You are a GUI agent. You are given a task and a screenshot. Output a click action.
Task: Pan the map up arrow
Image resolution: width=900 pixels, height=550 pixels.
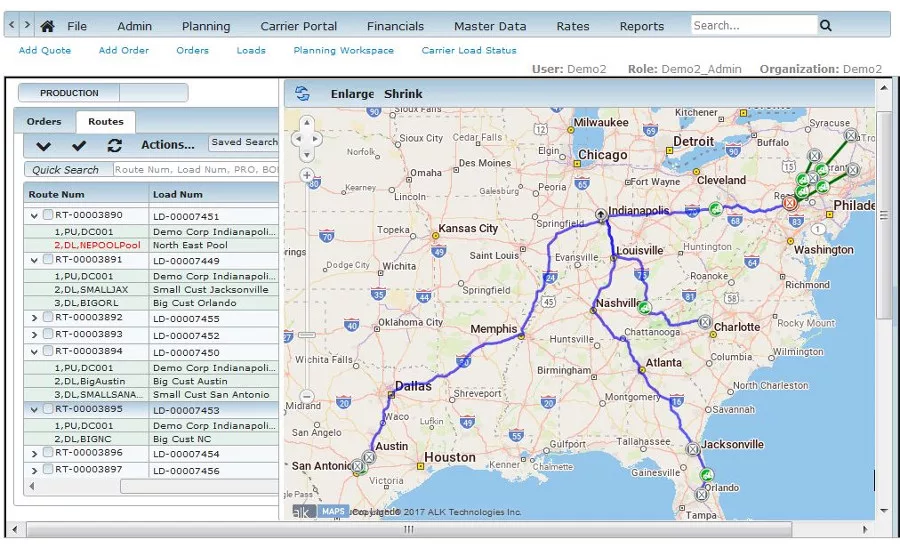click(307, 122)
